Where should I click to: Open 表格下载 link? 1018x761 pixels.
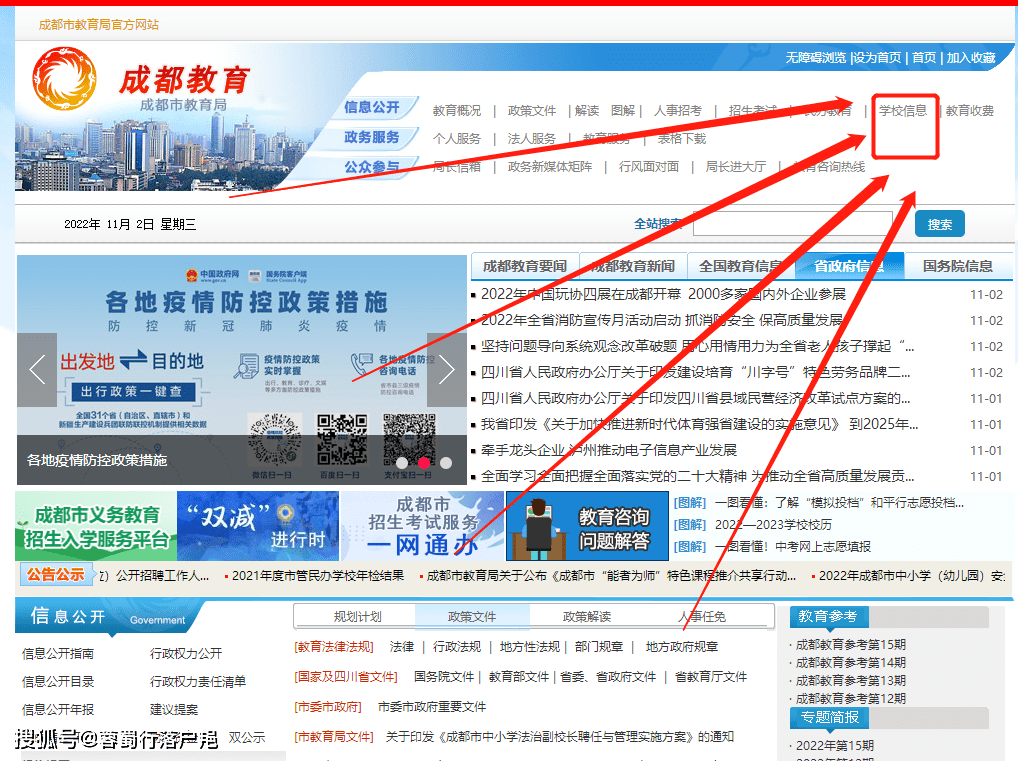point(682,139)
